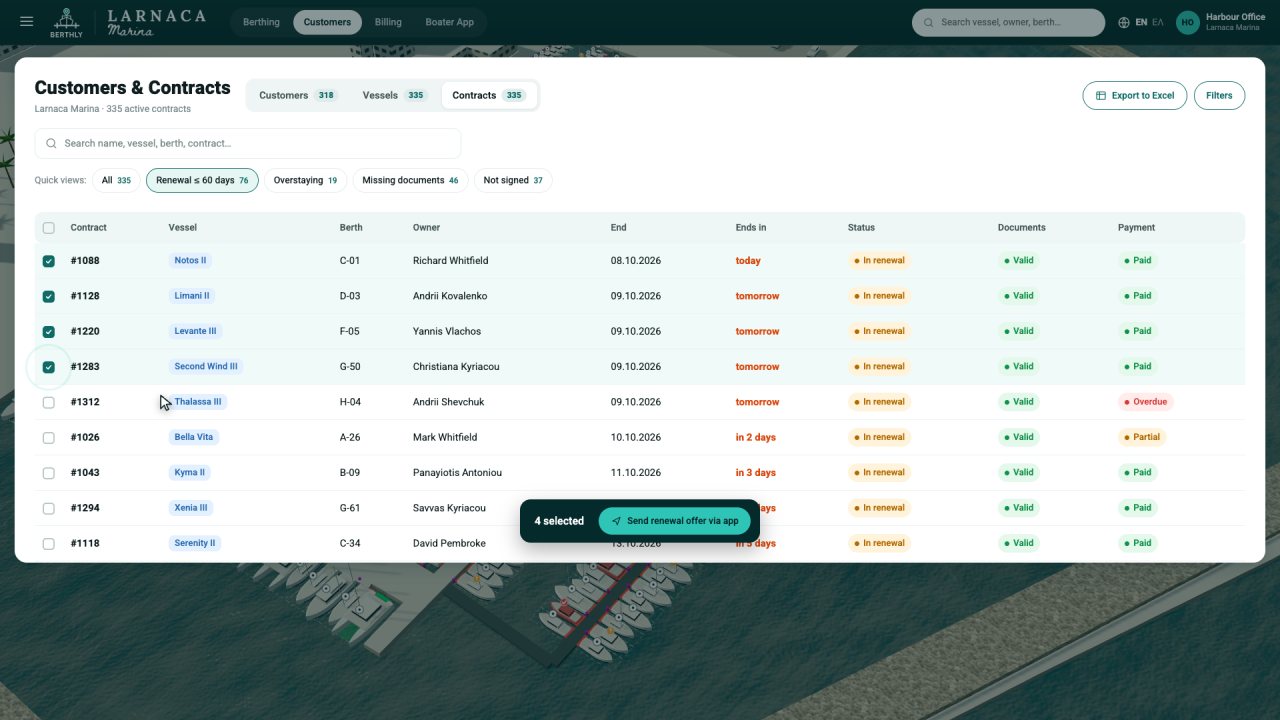This screenshot has width=1280, height=720.
Task: Go to the Billing section
Action: click(388, 22)
